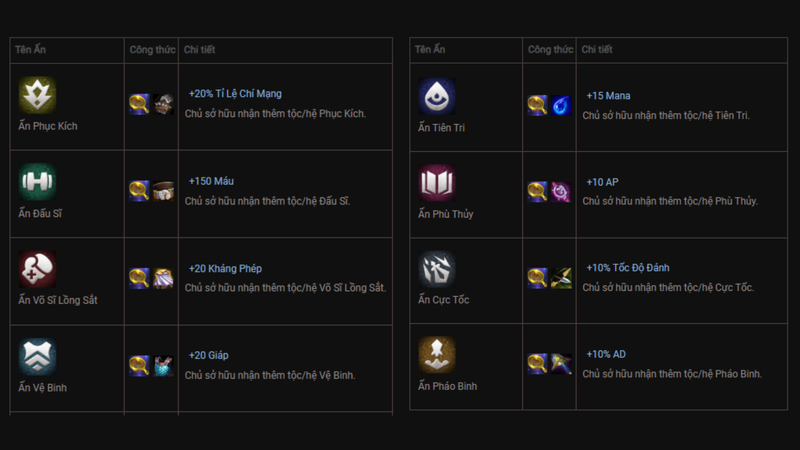This screenshot has width=800, height=450.
Task: Click the Ấn Phù Thủy book emblem icon
Action: pos(437,183)
